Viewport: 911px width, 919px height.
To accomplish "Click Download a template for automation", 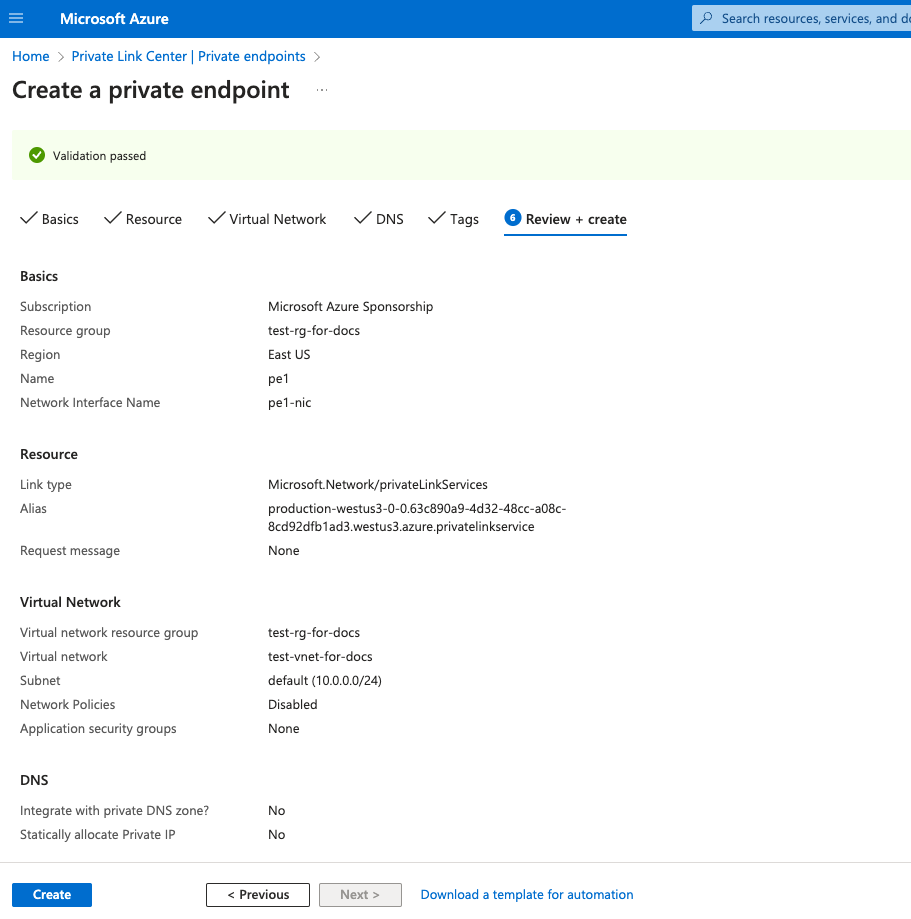I will (526, 894).
